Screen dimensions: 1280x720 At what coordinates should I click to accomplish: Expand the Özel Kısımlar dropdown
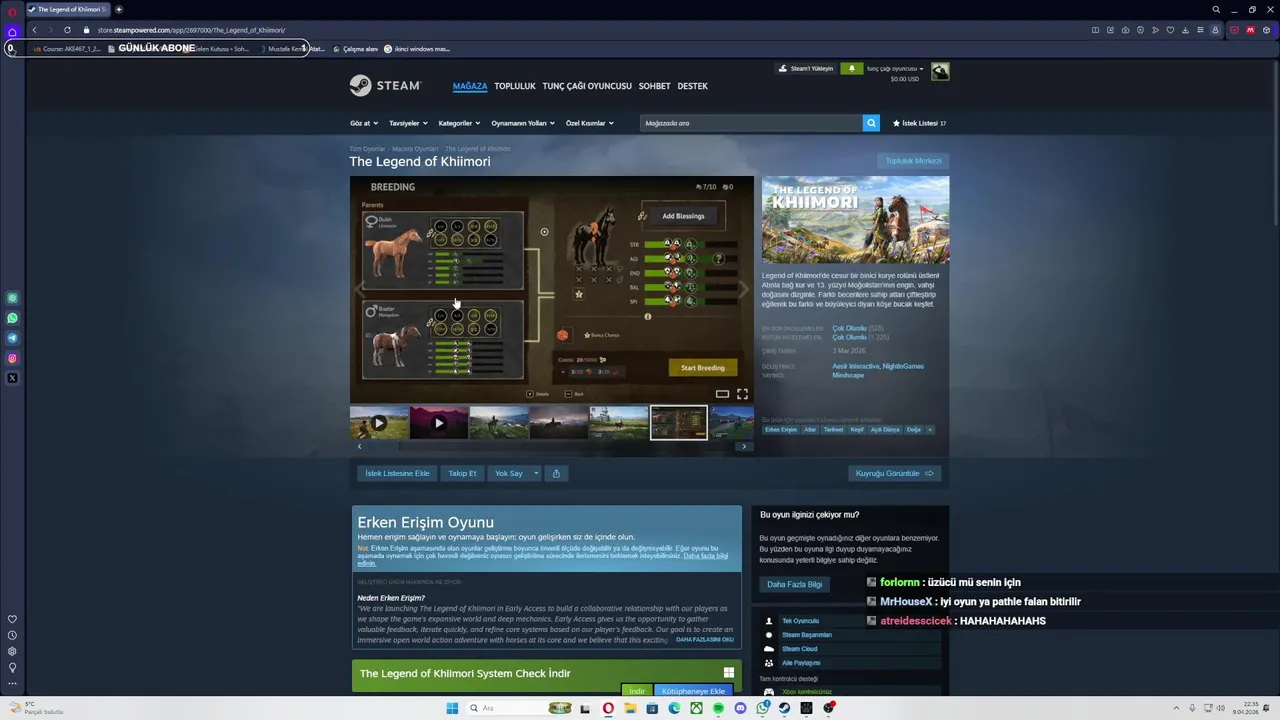click(590, 123)
